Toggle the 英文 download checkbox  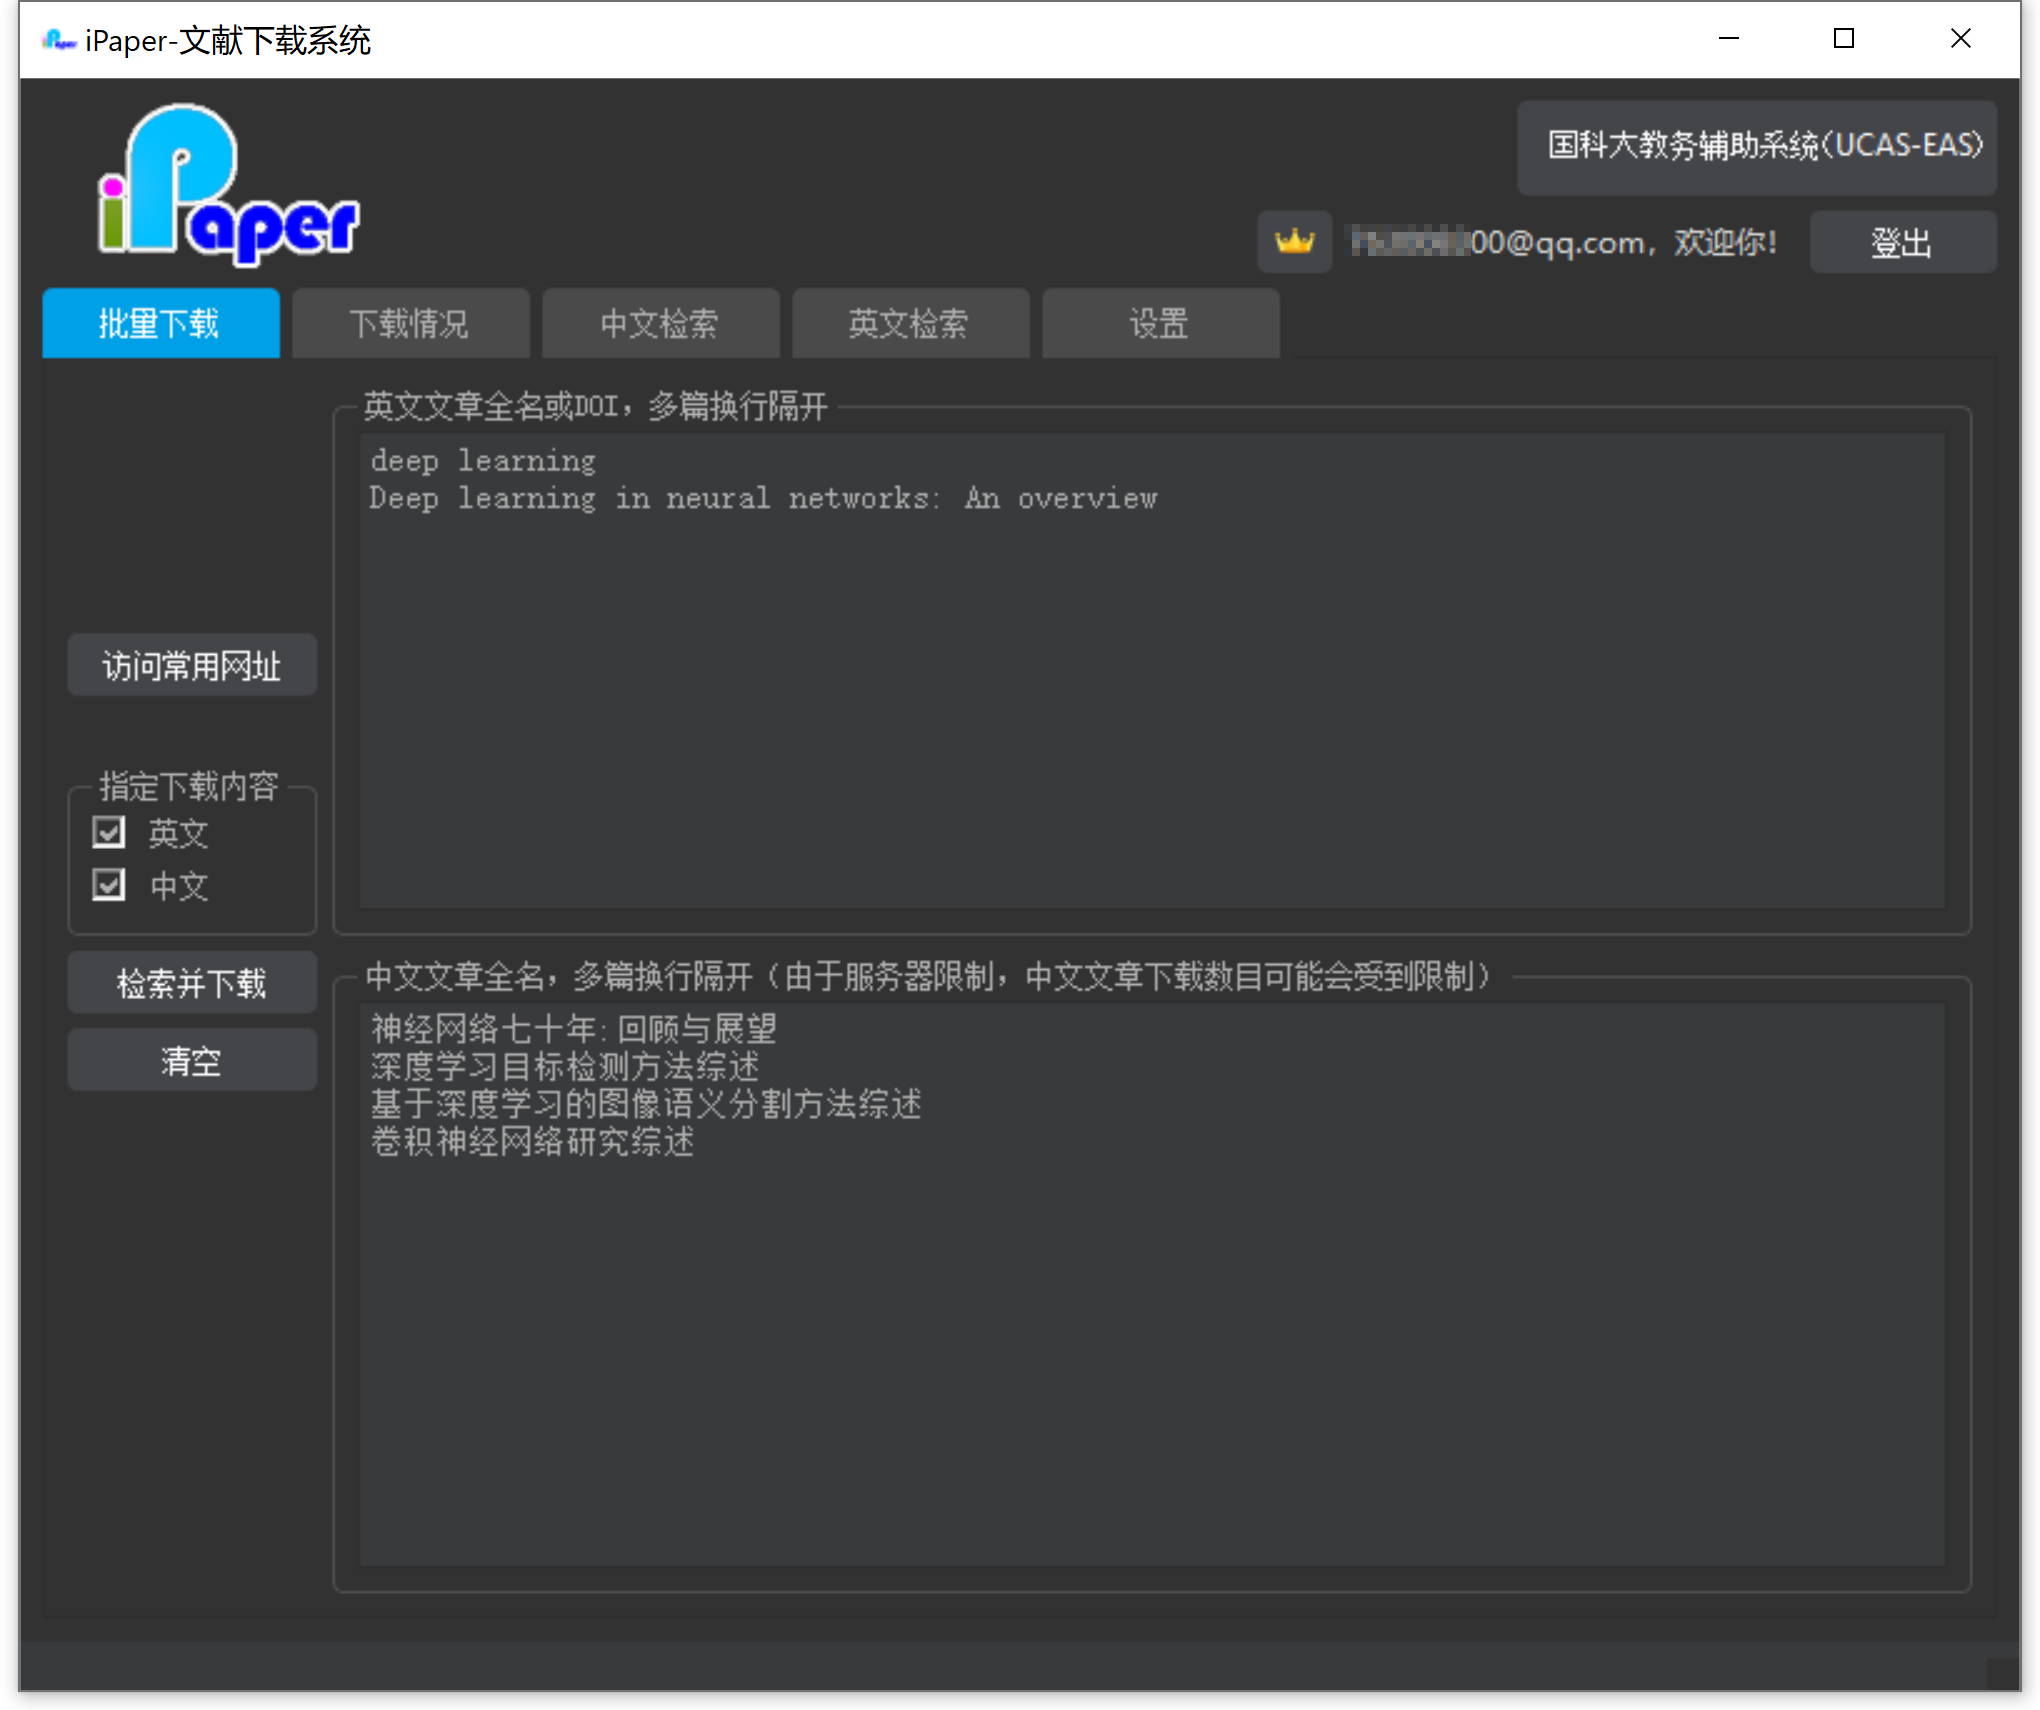(109, 832)
